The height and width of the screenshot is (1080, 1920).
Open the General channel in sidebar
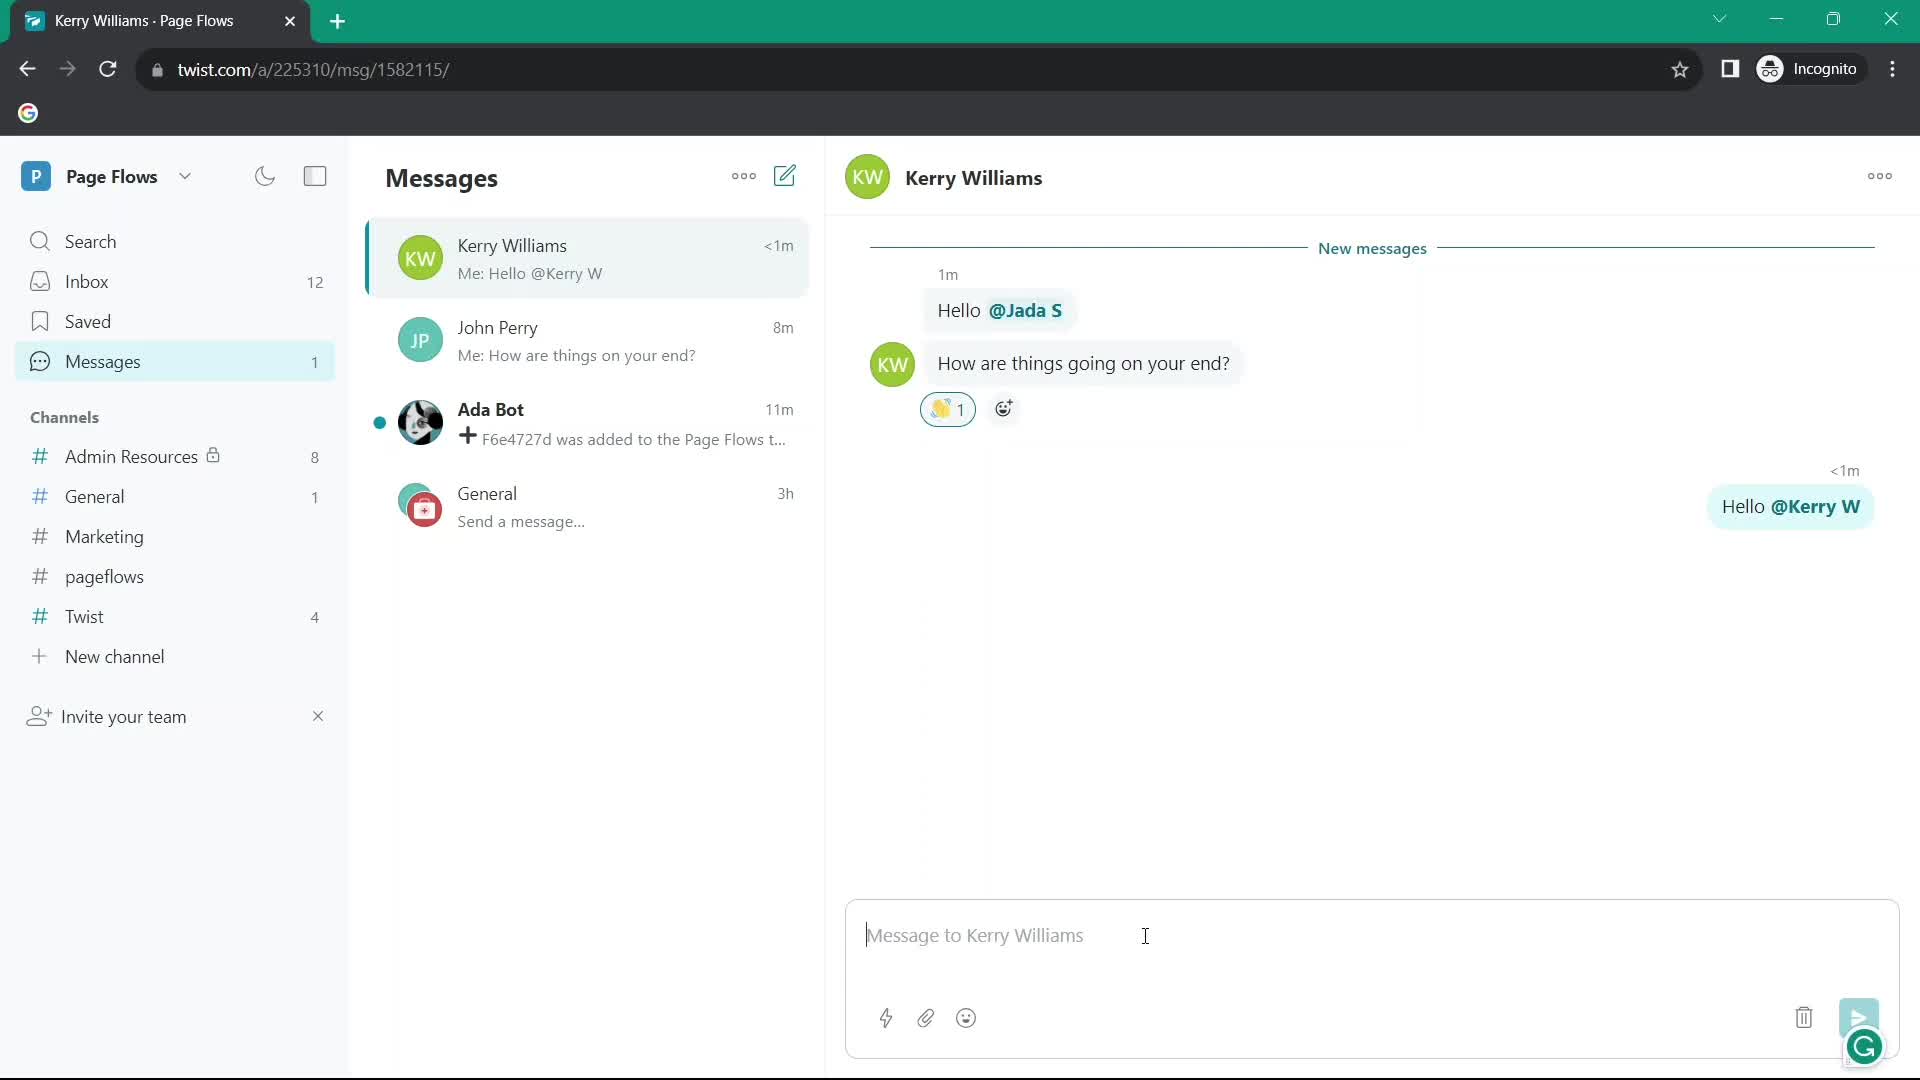click(175, 497)
